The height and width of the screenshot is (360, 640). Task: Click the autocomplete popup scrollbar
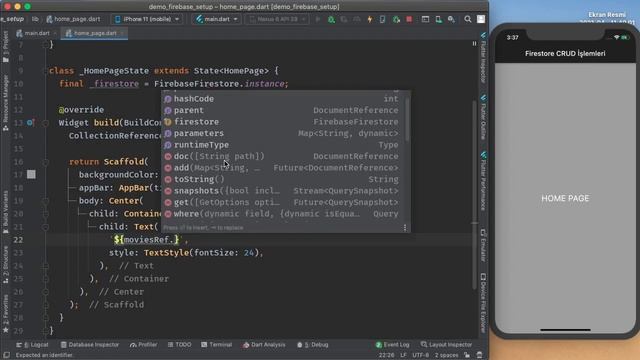[407, 120]
